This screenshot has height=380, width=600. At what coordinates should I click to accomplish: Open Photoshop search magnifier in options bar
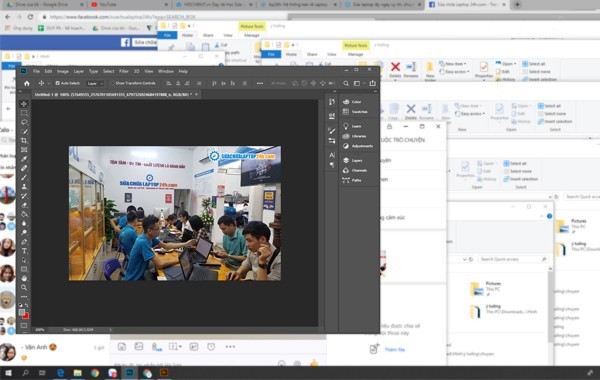(x=346, y=83)
